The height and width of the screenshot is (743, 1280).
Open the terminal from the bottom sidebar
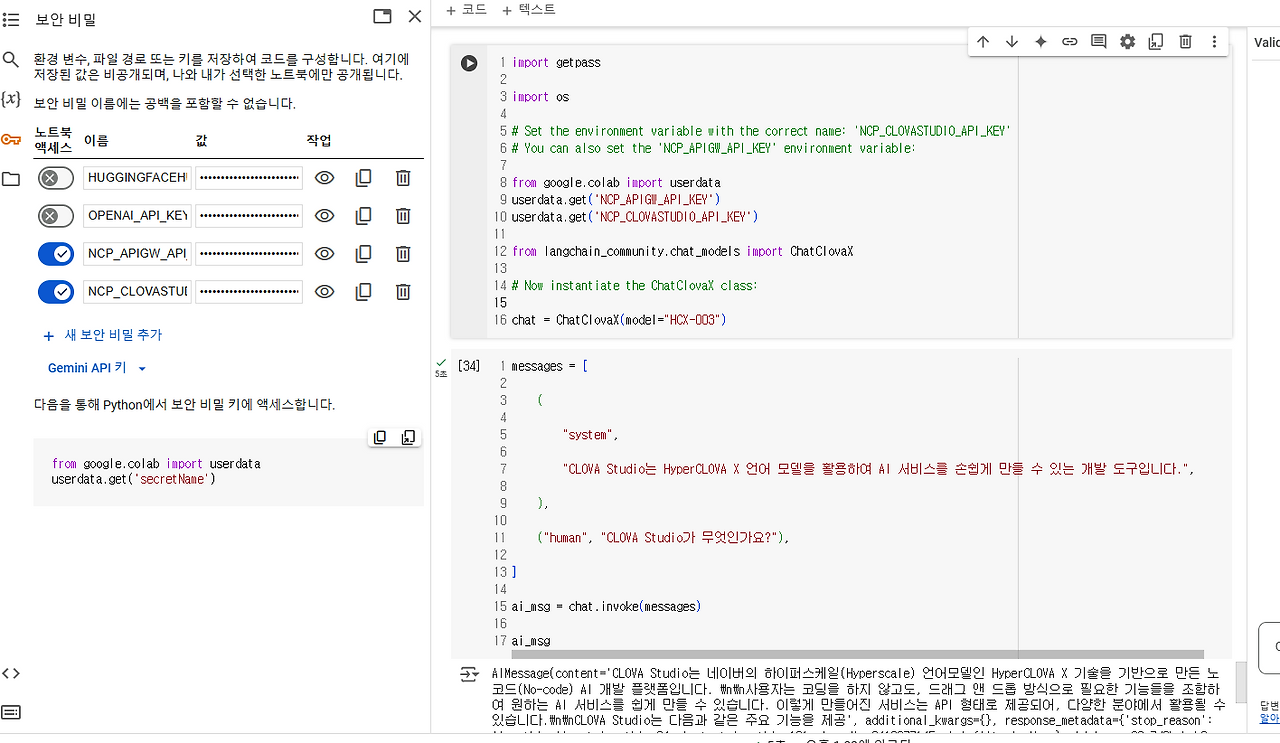(11, 712)
